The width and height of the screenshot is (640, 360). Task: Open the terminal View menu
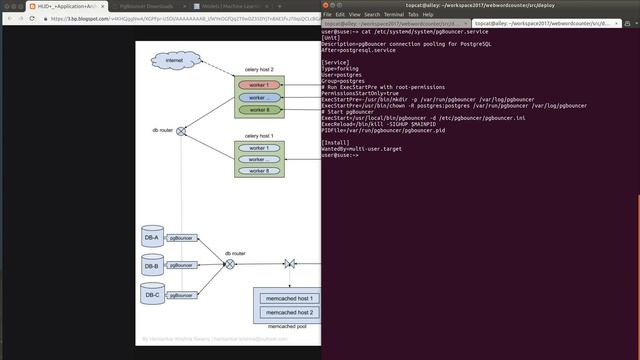point(354,14)
